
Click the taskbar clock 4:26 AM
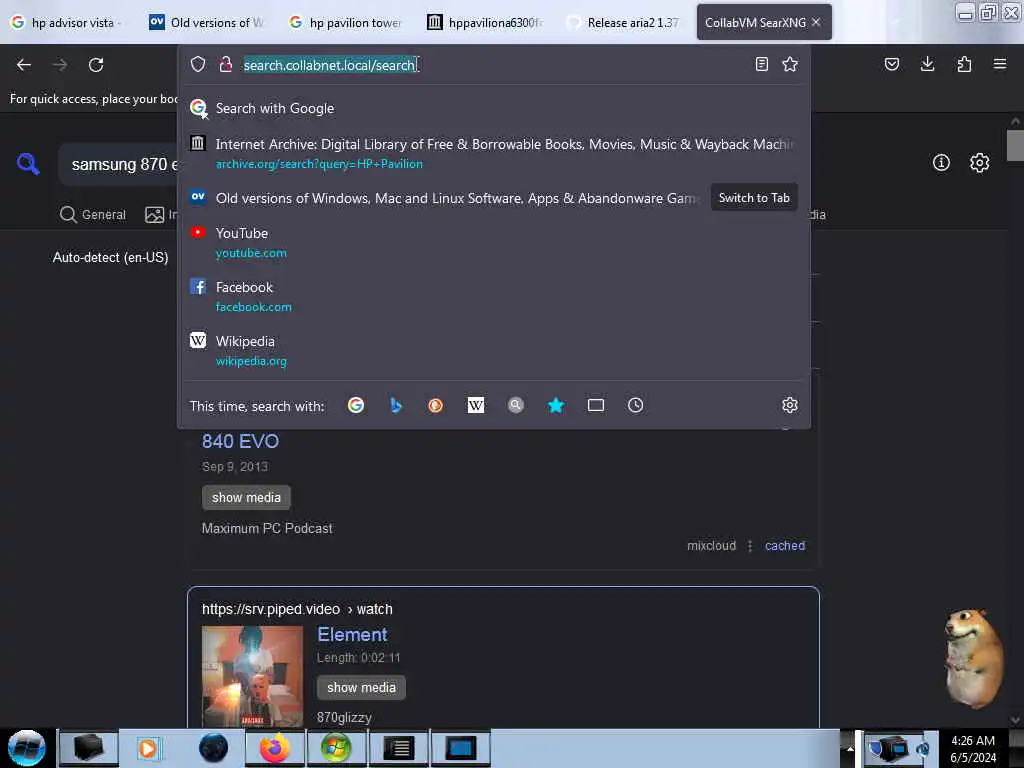[x=972, y=741]
